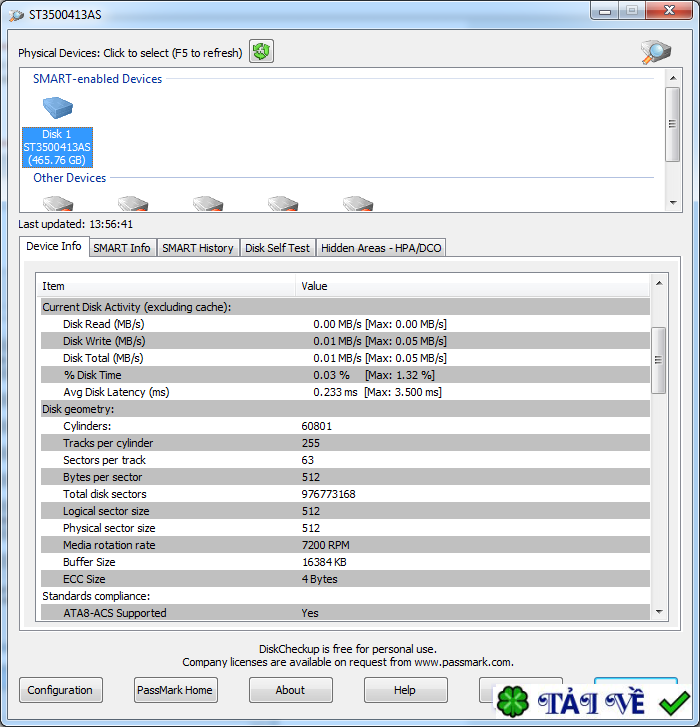Select the Avg Disk Latency (ms) row
Image resolution: width=700 pixels, height=727 pixels.
[x=345, y=392]
